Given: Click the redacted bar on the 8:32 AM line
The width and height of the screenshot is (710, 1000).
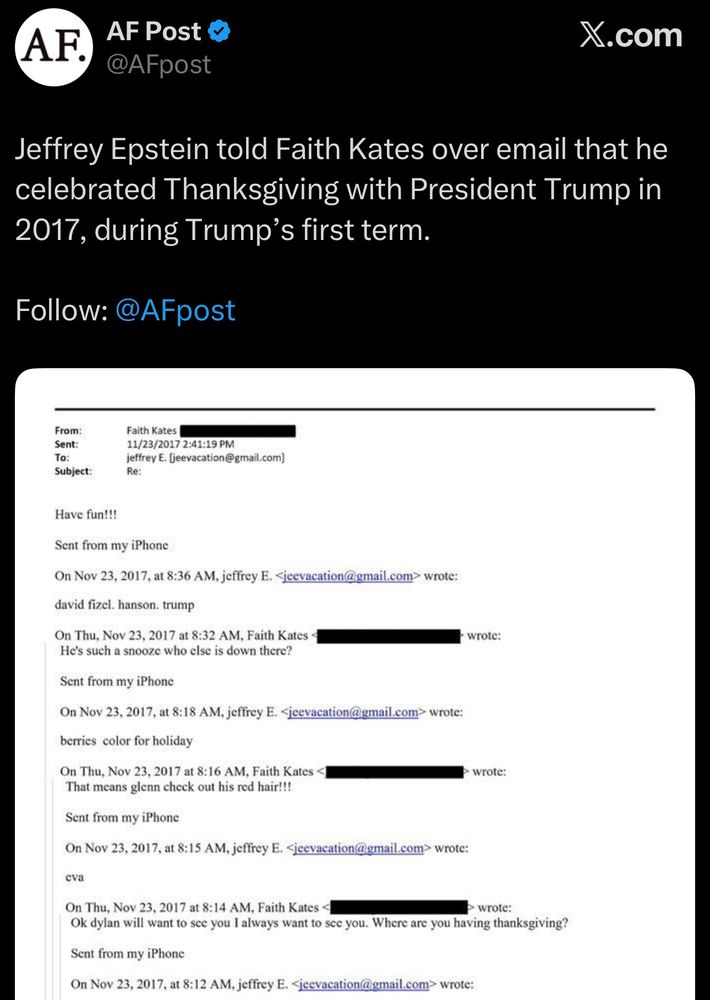Looking at the screenshot, I should (389, 636).
